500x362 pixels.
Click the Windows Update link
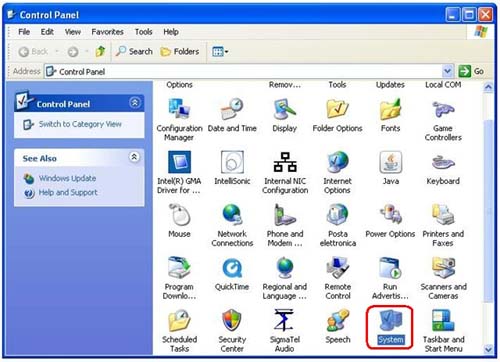click(67, 178)
